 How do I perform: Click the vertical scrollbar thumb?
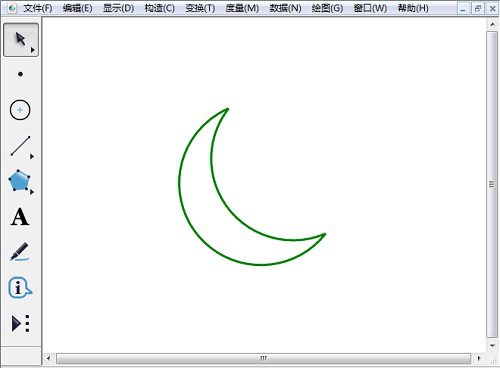pyautogui.click(x=492, y=184)
